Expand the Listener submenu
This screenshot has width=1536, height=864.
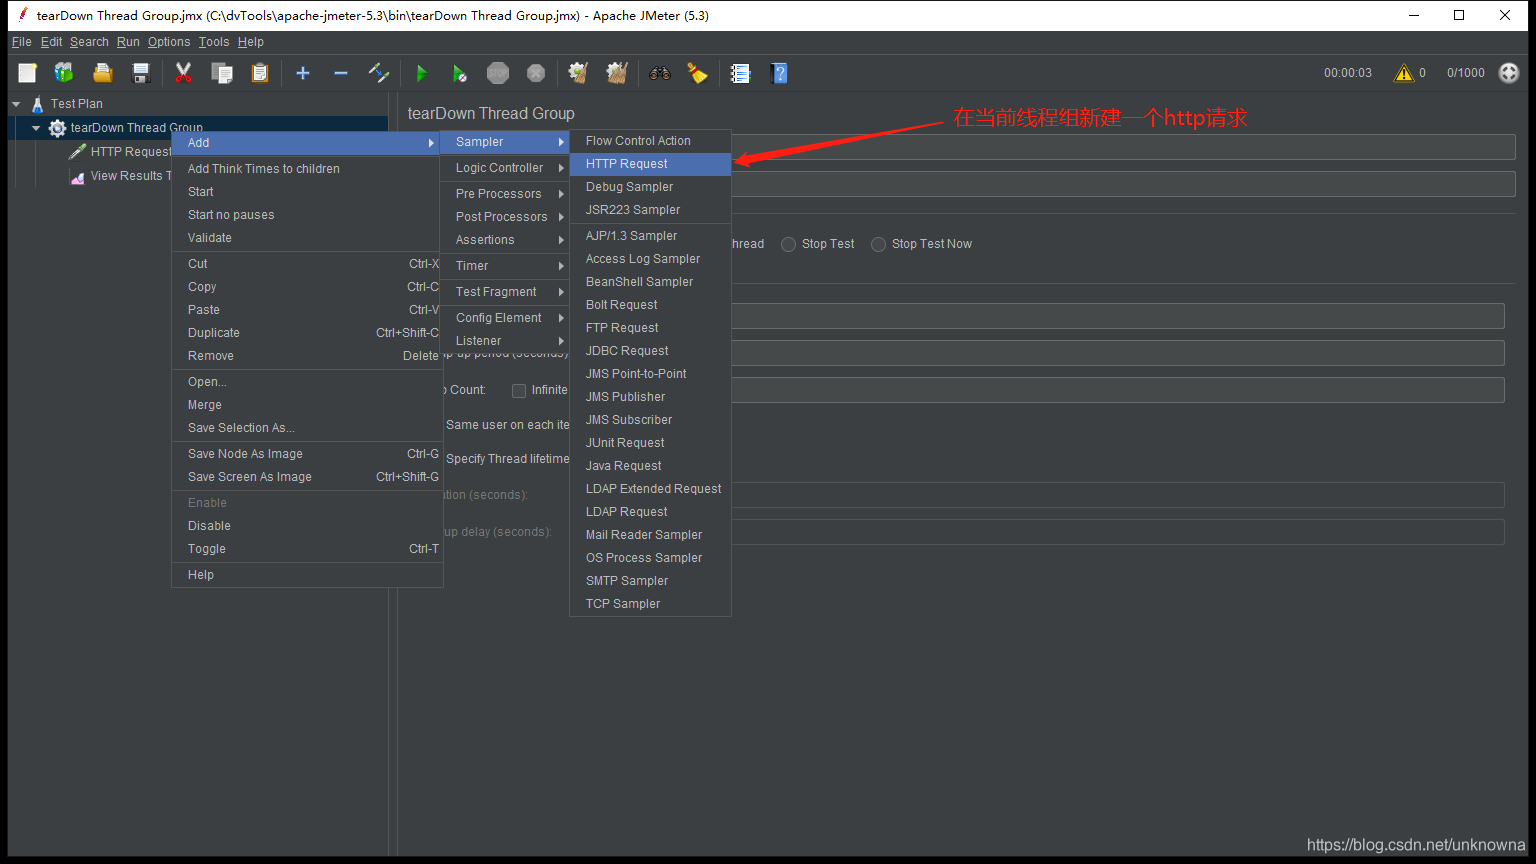[x=505, y=341]
